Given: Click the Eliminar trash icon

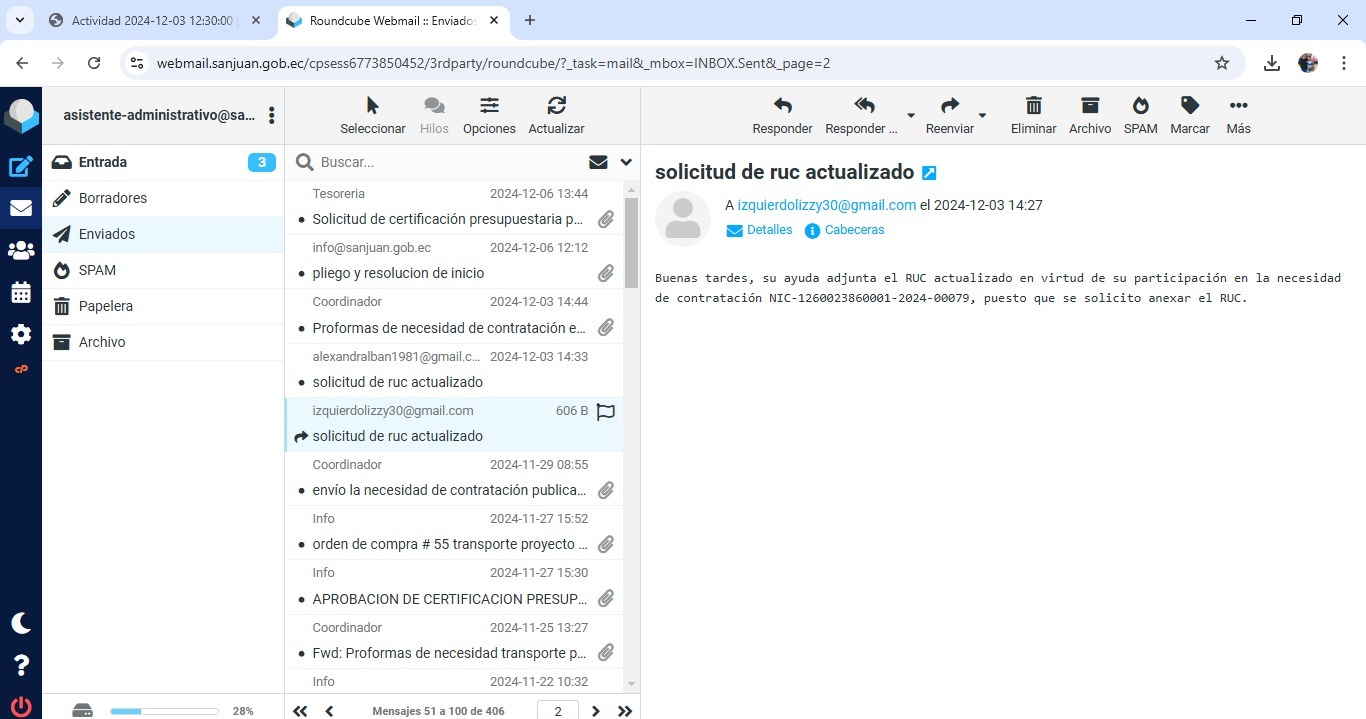Looking at the screenshot, I should coord(1033,106).
